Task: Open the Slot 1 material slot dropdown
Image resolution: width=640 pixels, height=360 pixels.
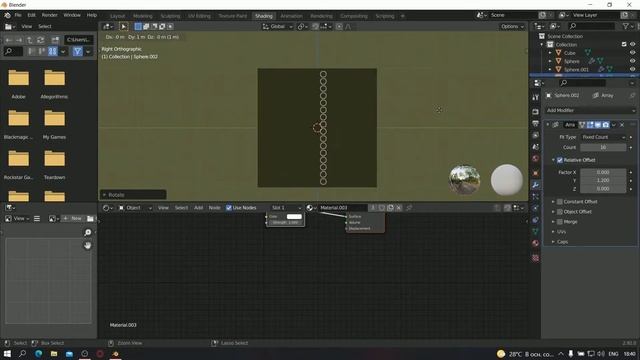Action: pyautogui.click(x=286, y=208)
